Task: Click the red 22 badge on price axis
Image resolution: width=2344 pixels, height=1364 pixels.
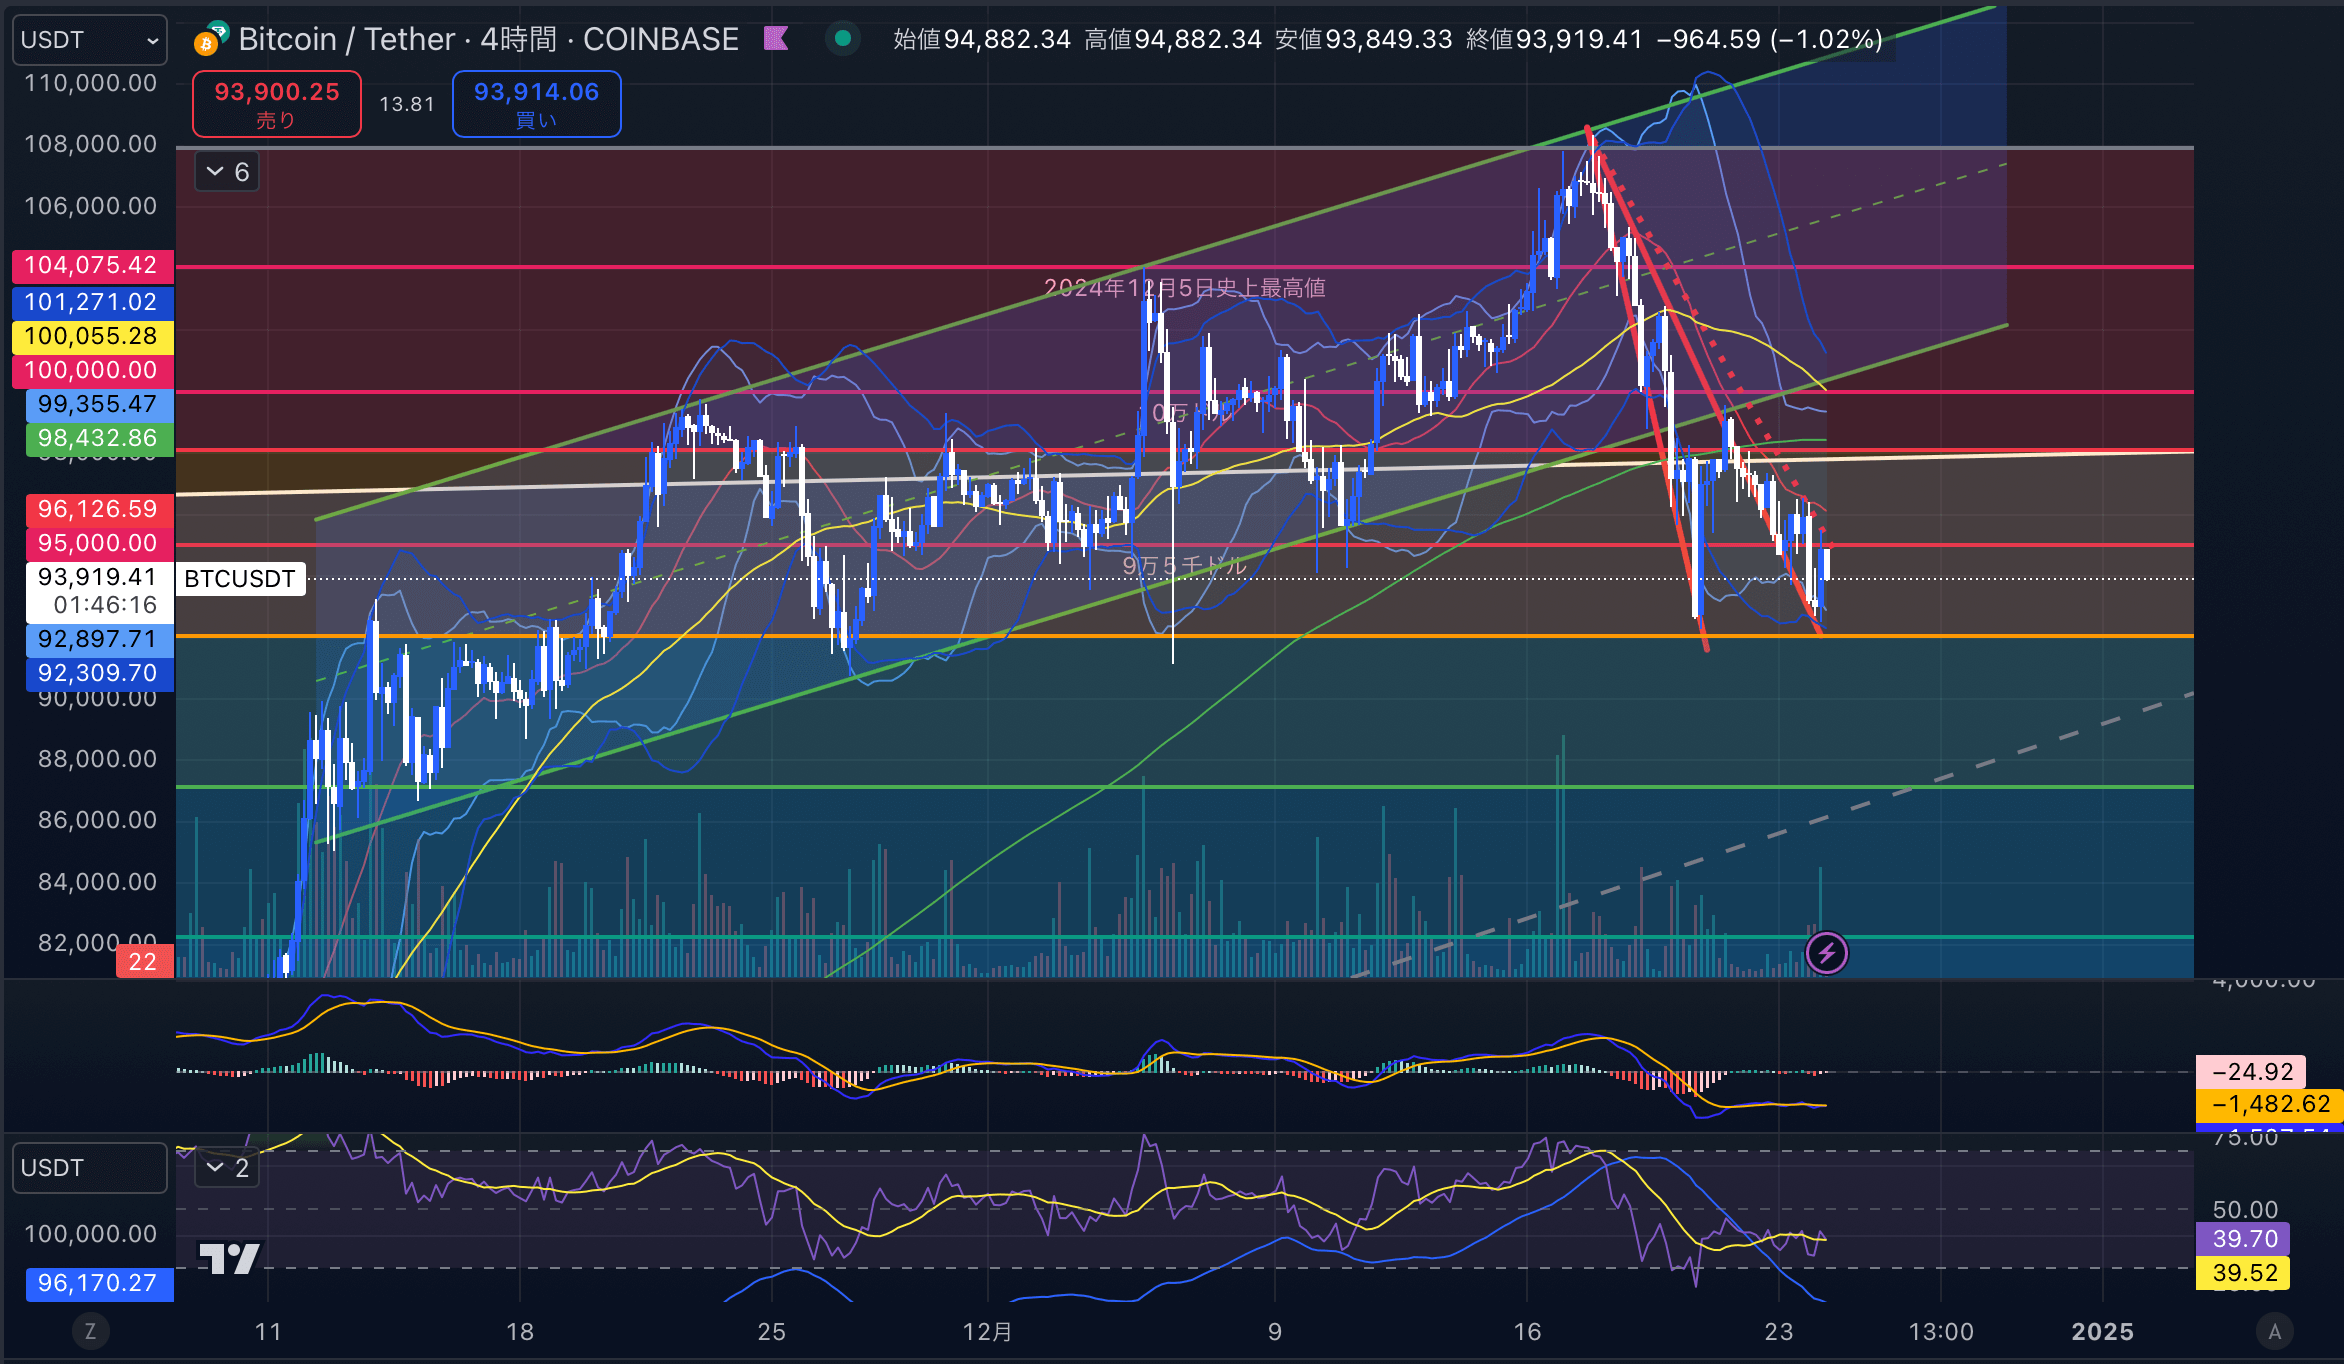Action: click(144, 962)
